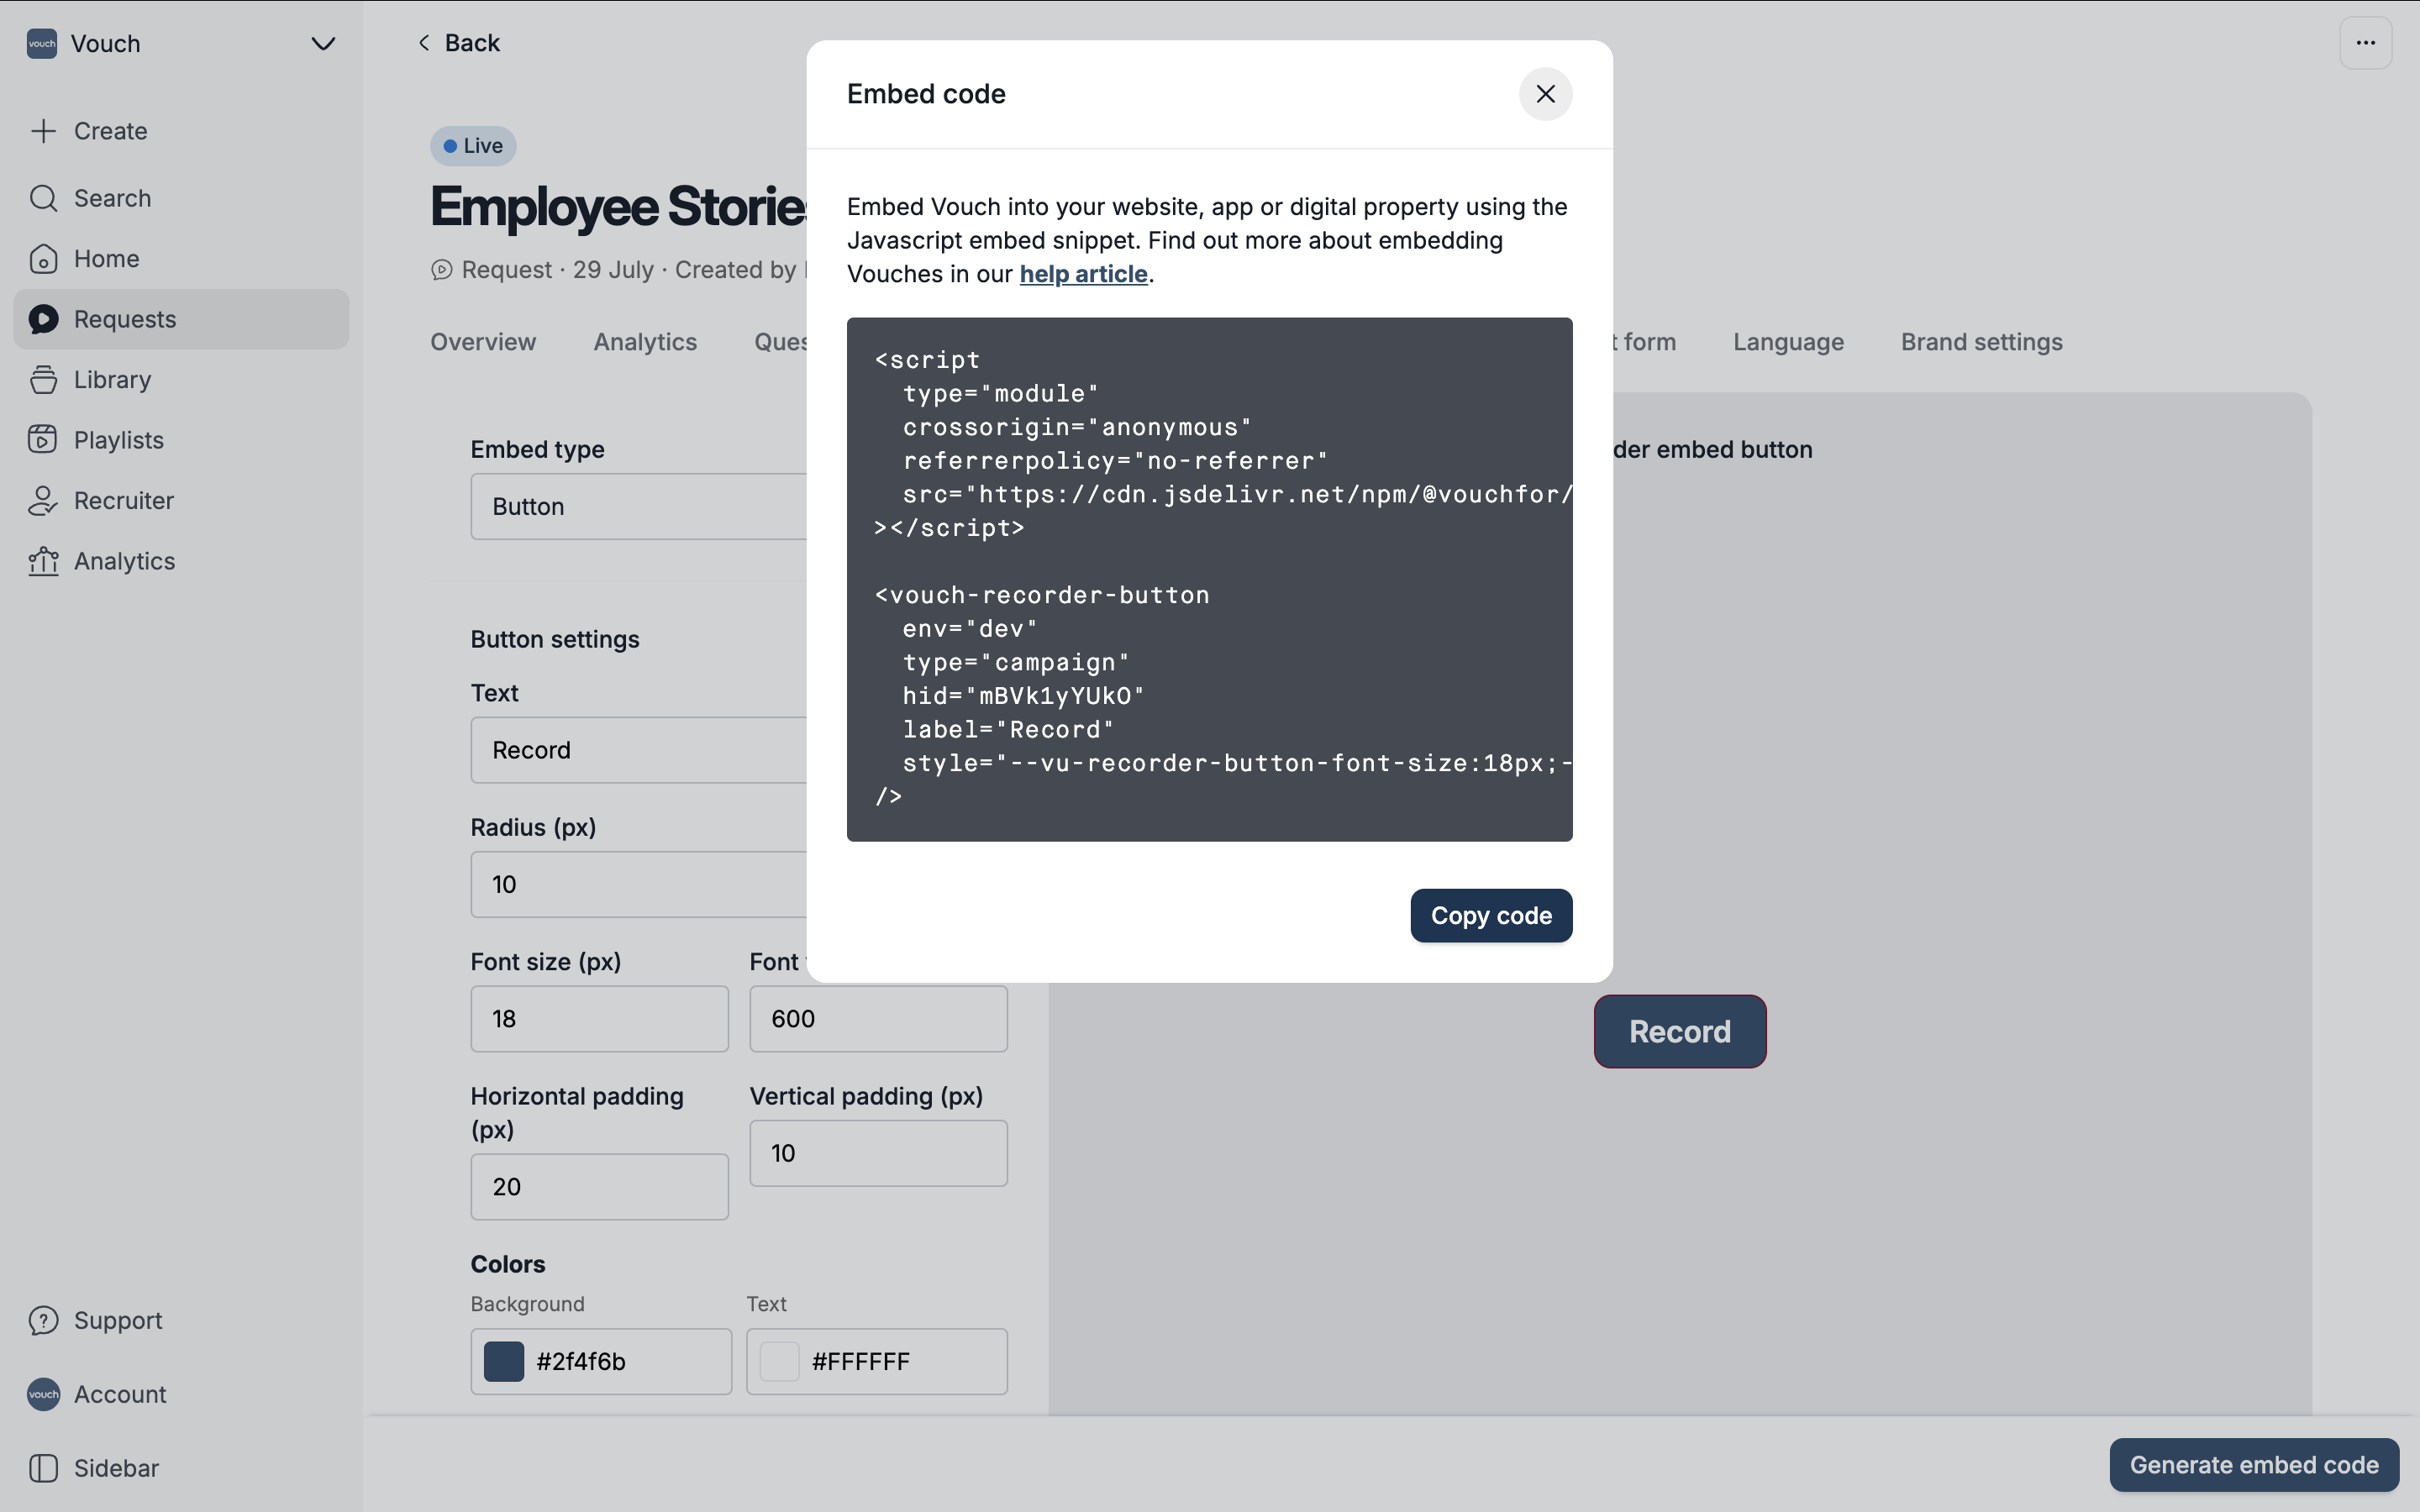Click the Horizontal padding field
This screenshot has width=2420, height=1512.
(599, 1187)
